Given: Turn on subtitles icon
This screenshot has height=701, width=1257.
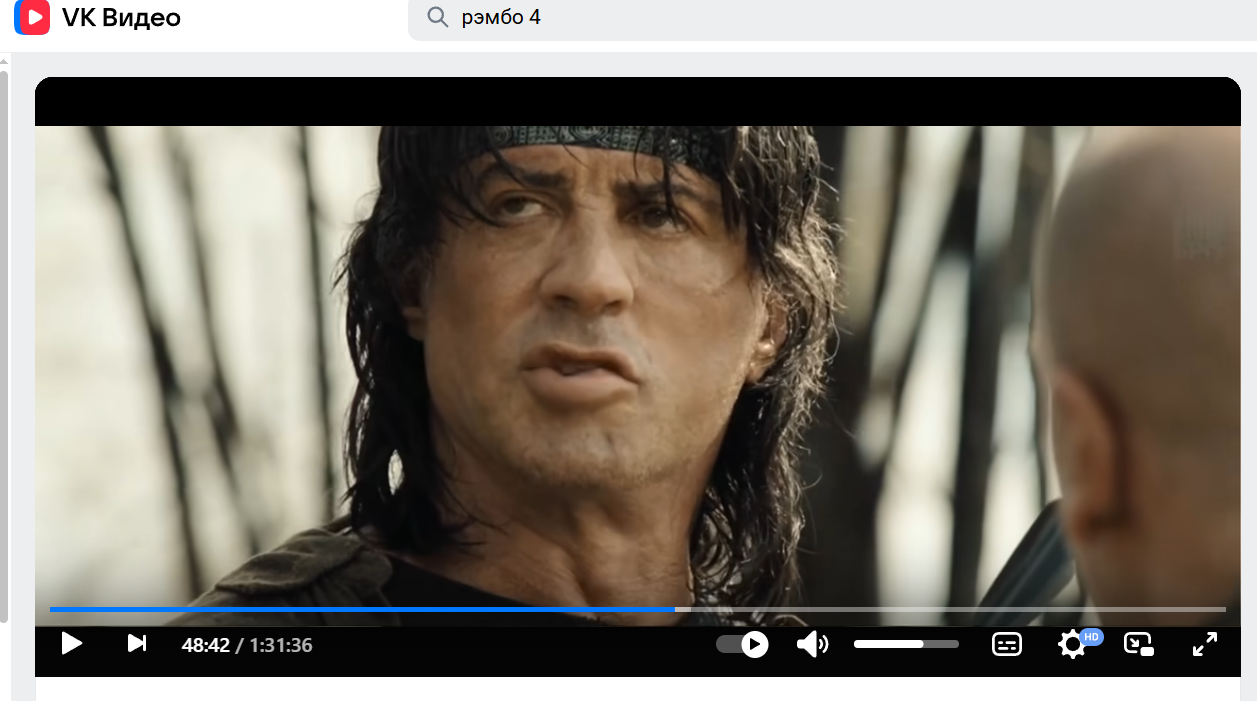Looking at the screenshot, I should point(1007,644).
